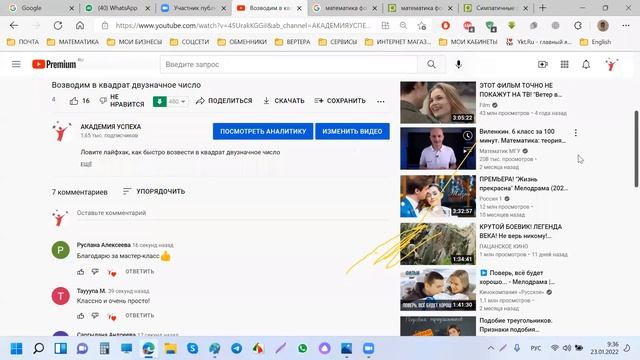This screenshot has height=360, width=640.
Task: Reply to Таууупа М.'s comment via ОТВЕТИТЬ
Action: click(x=140, y=316)
